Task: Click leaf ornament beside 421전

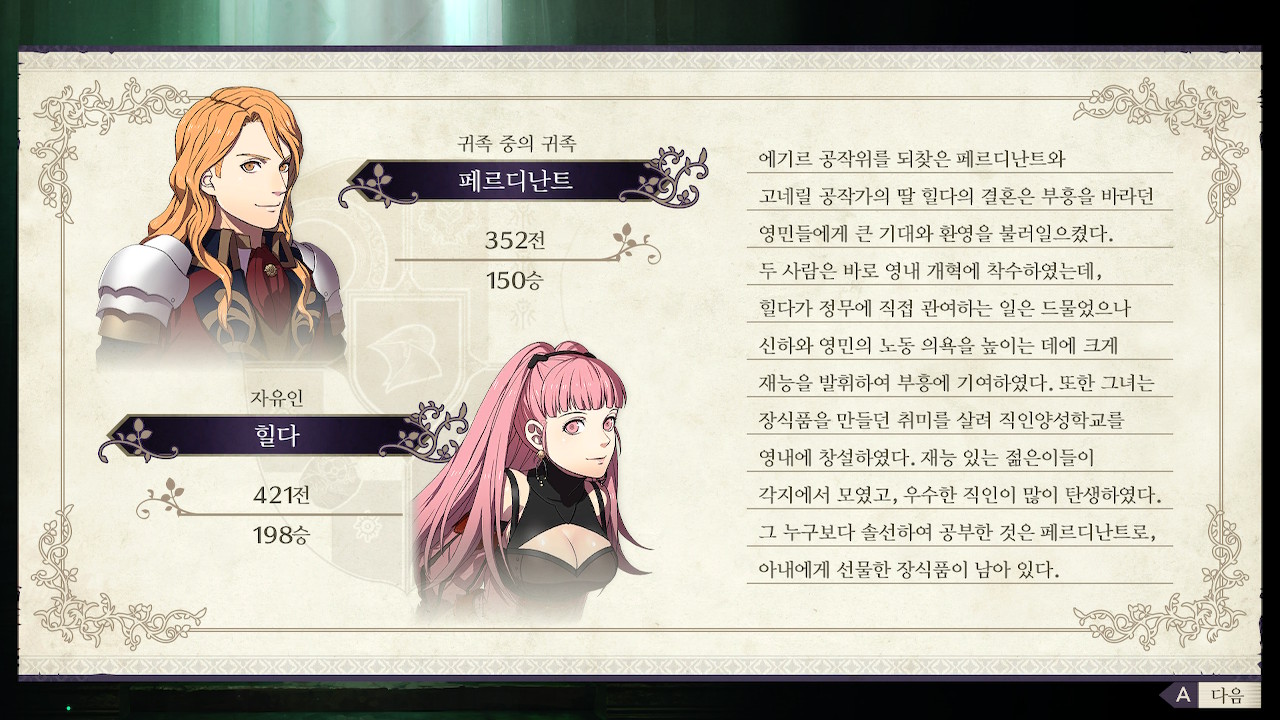Action: click(164, 494)
